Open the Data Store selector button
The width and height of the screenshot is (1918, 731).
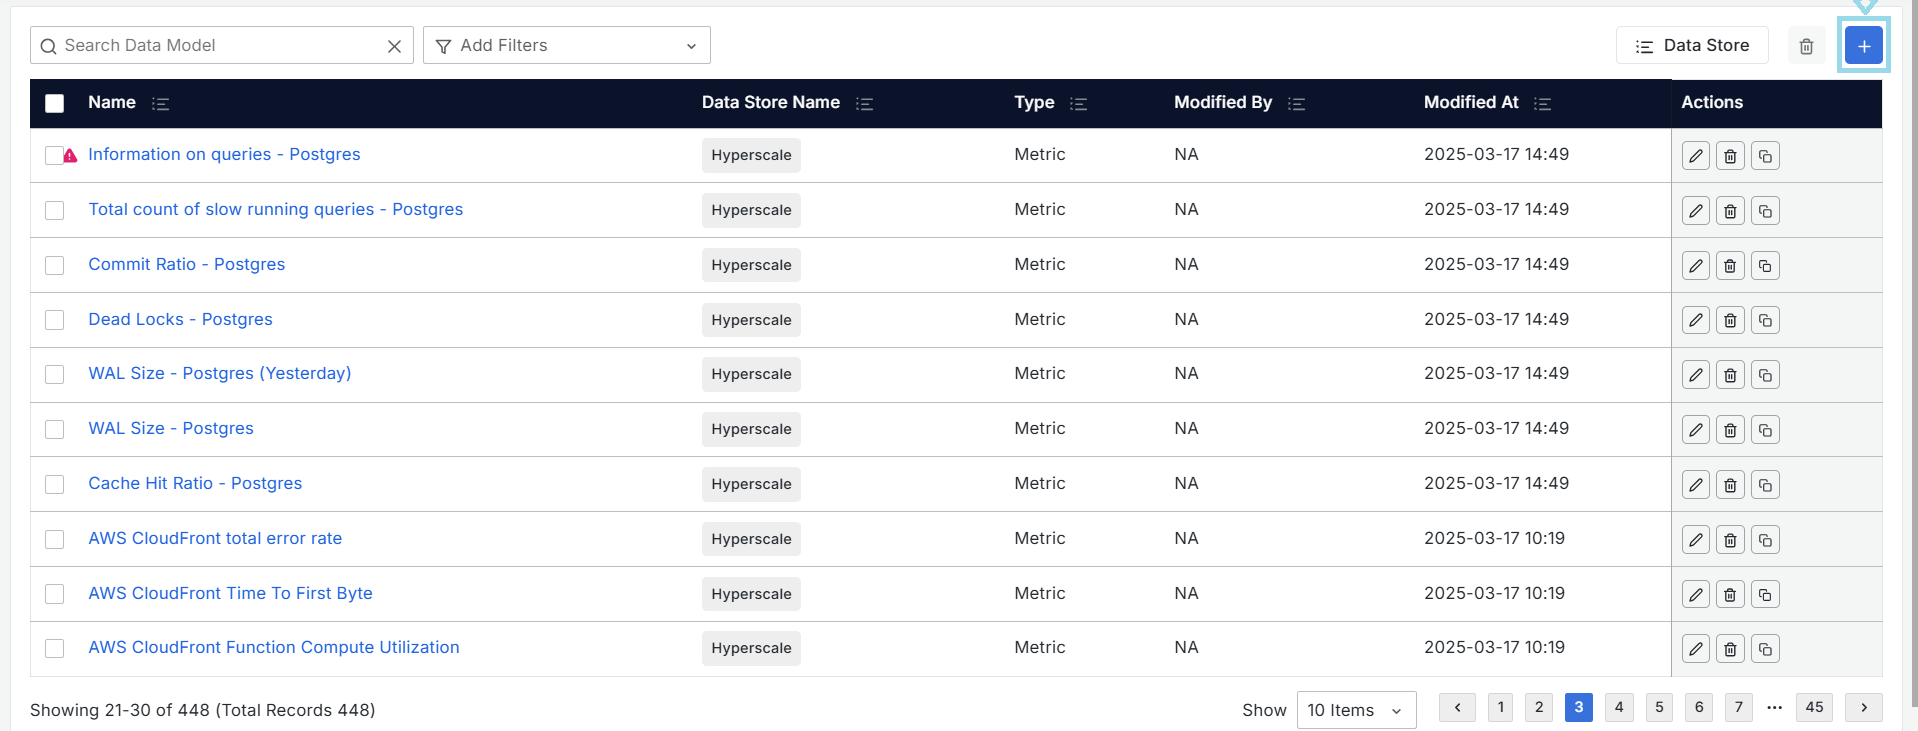pos(1692,46)
